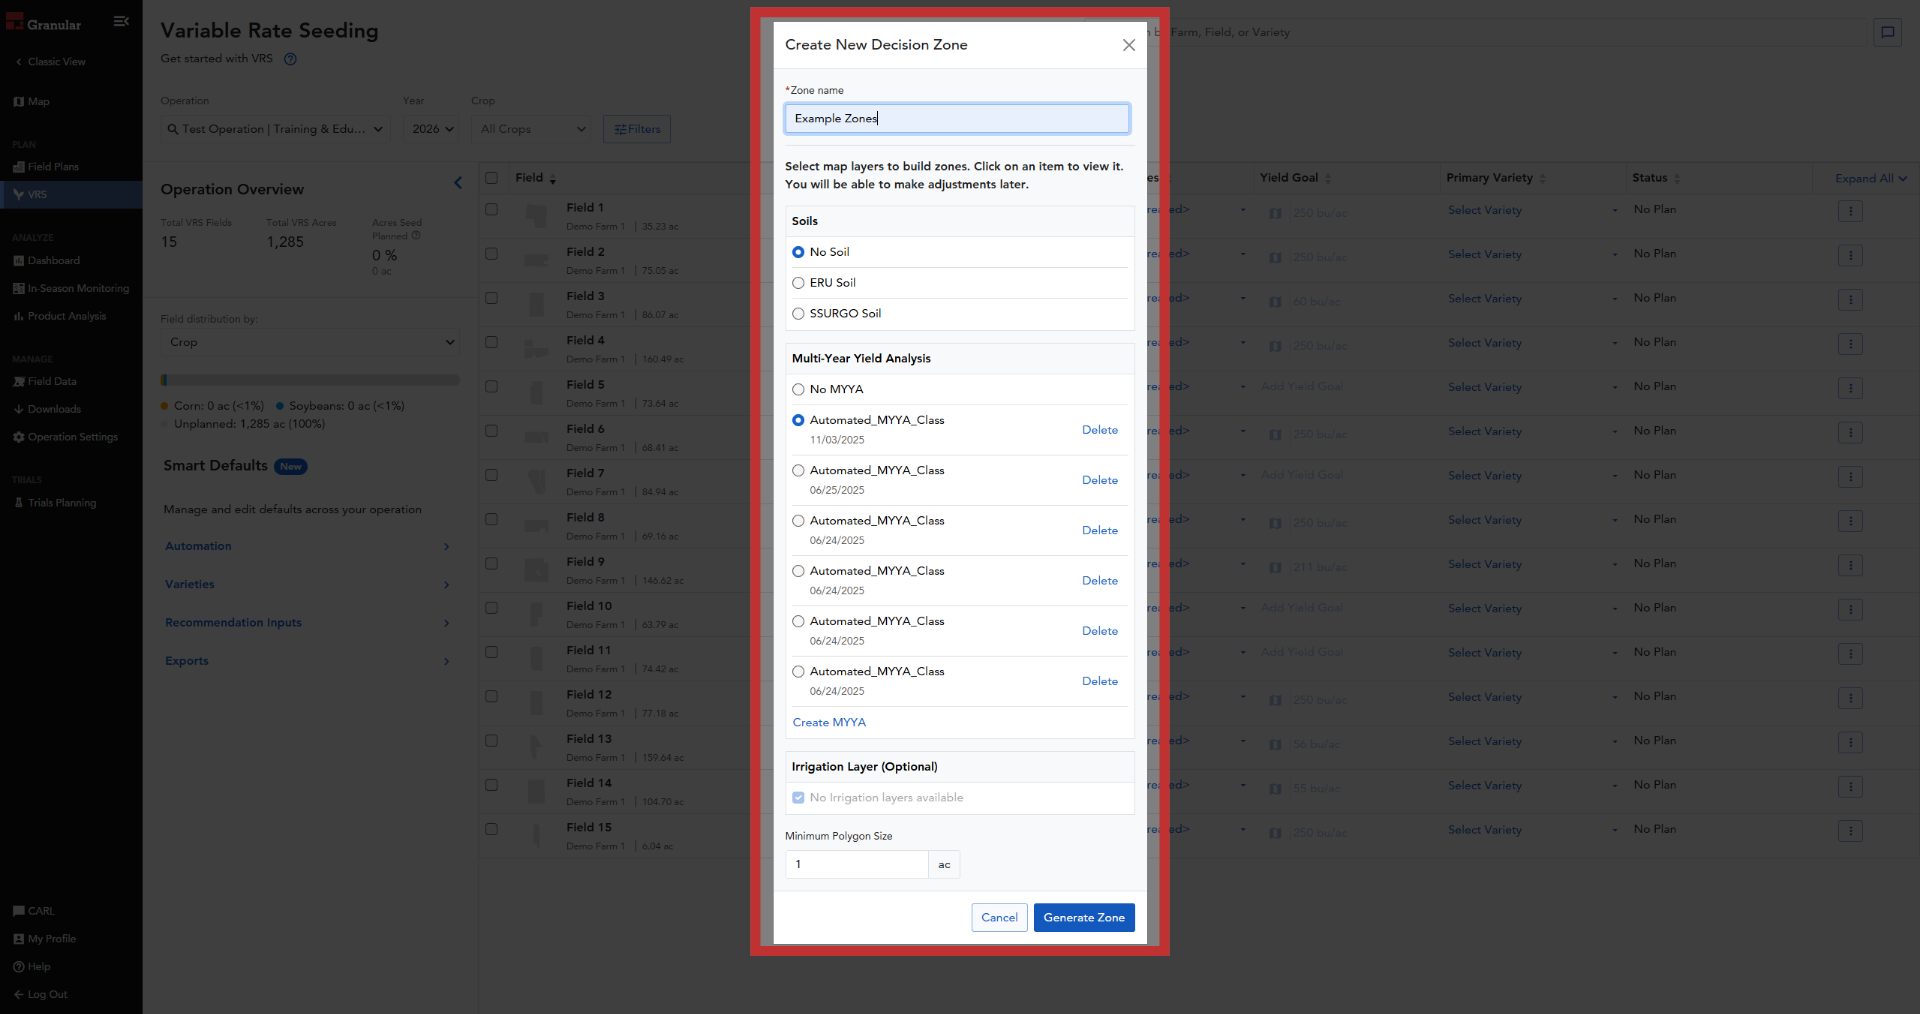Close the Create New Decision Zone dialog
Viewport: 1920px width, 1014px height.
point(1128,45)
